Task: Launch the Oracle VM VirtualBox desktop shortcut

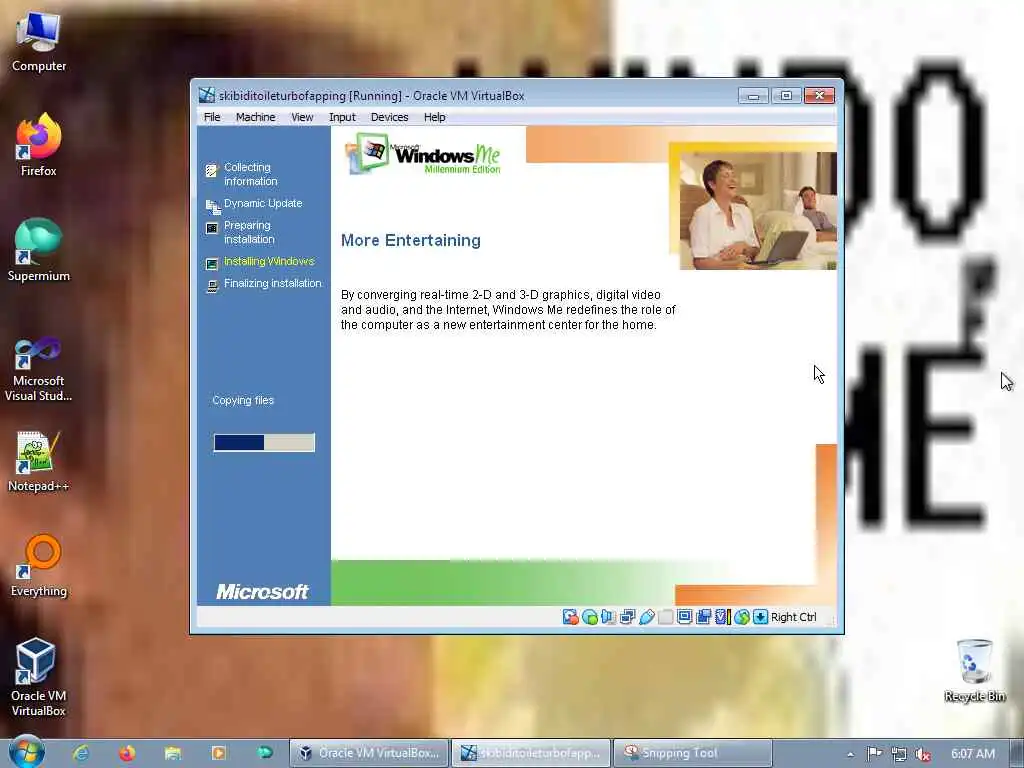Action: (39, 677)
